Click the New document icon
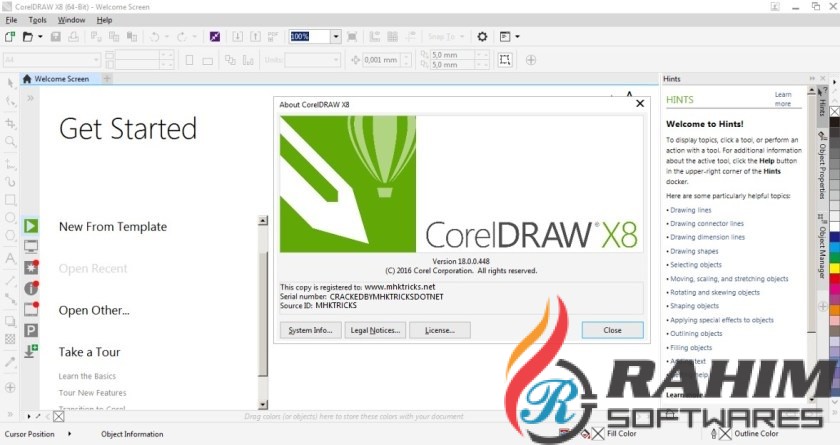 pyautogui.click(x=10, y=36)
